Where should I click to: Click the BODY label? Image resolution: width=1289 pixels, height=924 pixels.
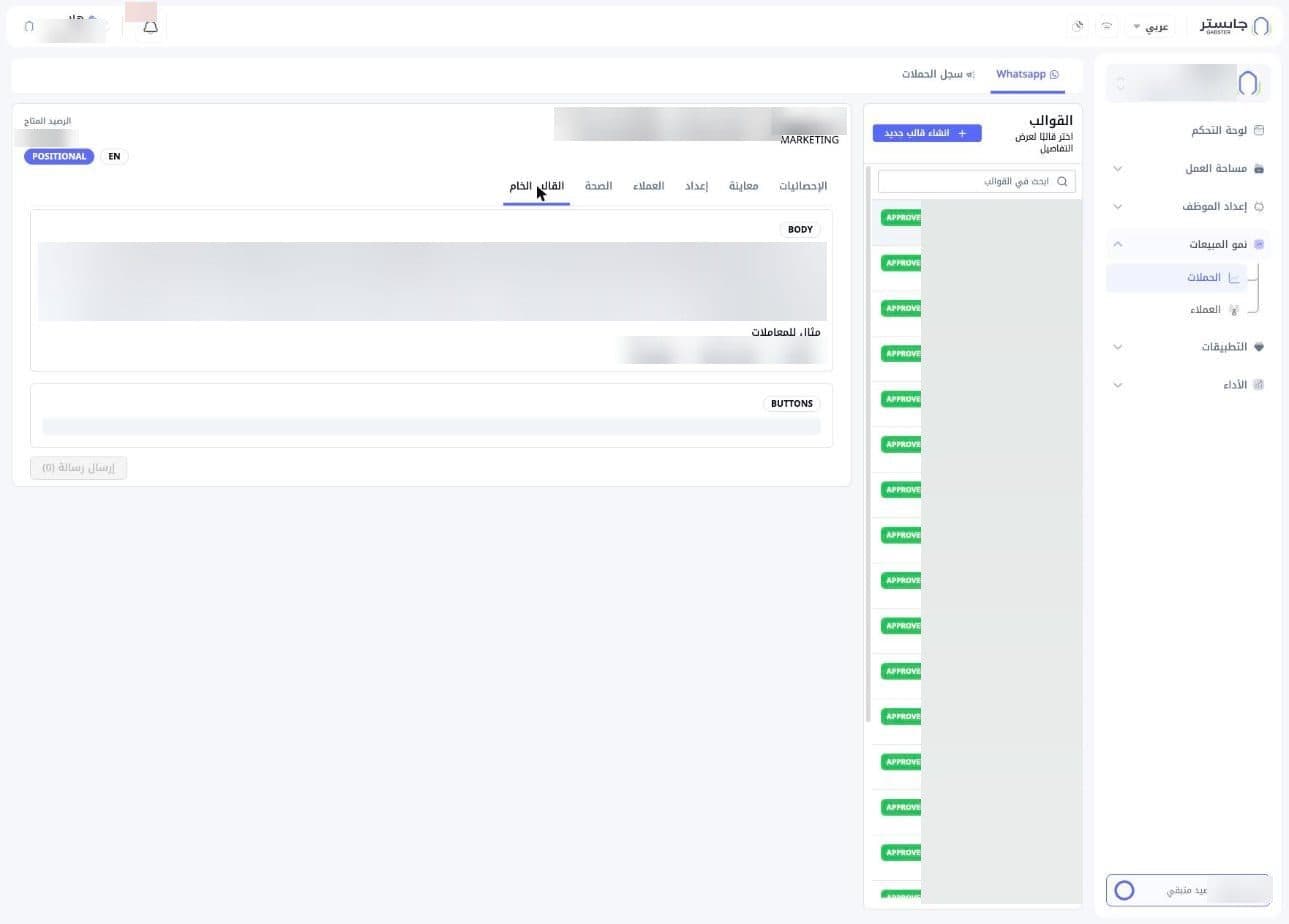[800, 230]
